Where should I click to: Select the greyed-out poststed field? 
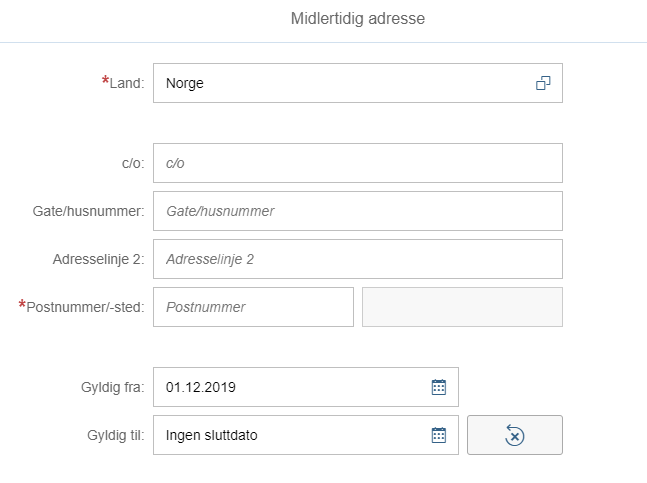(462, 307)
